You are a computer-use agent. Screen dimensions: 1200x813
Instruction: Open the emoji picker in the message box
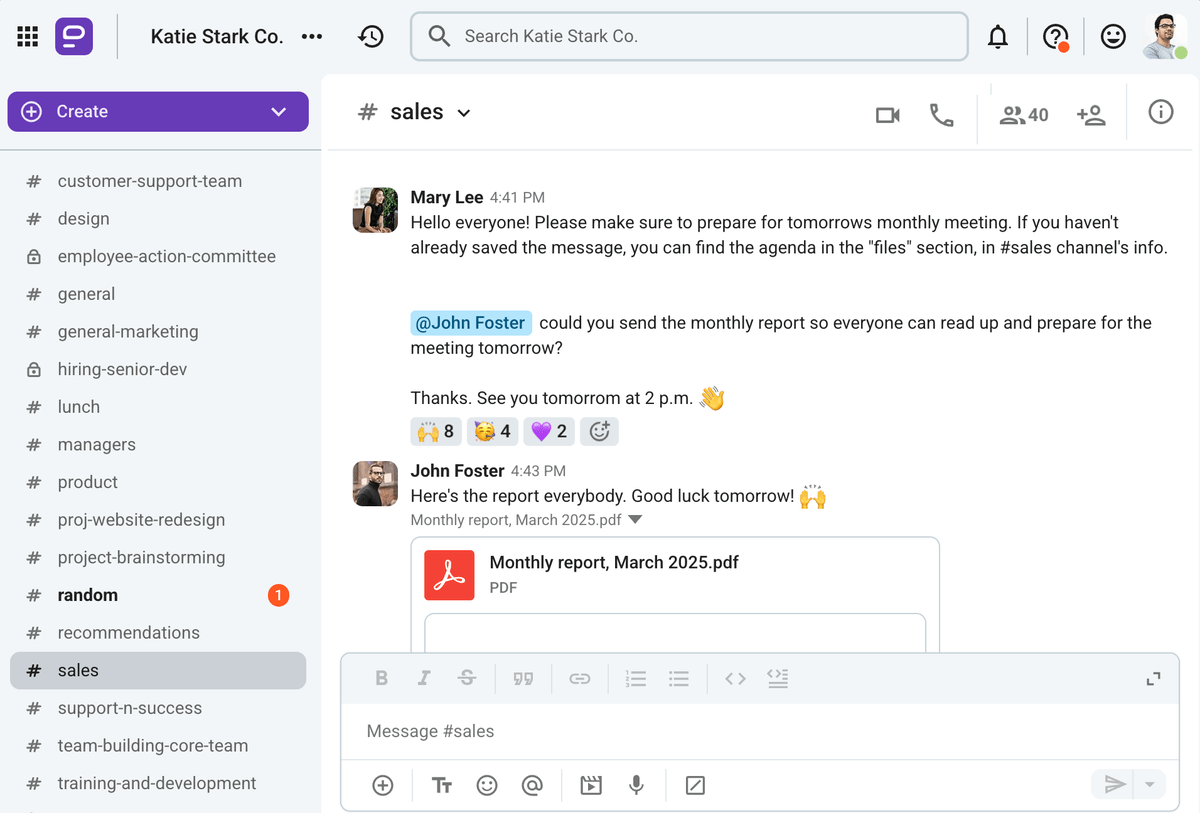[x=487, y=785]
